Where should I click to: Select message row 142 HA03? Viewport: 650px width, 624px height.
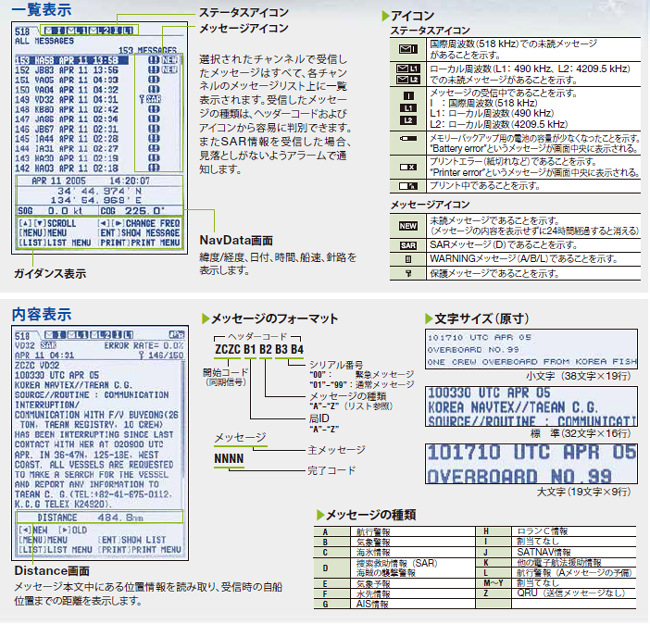click(x=67, y=168)
